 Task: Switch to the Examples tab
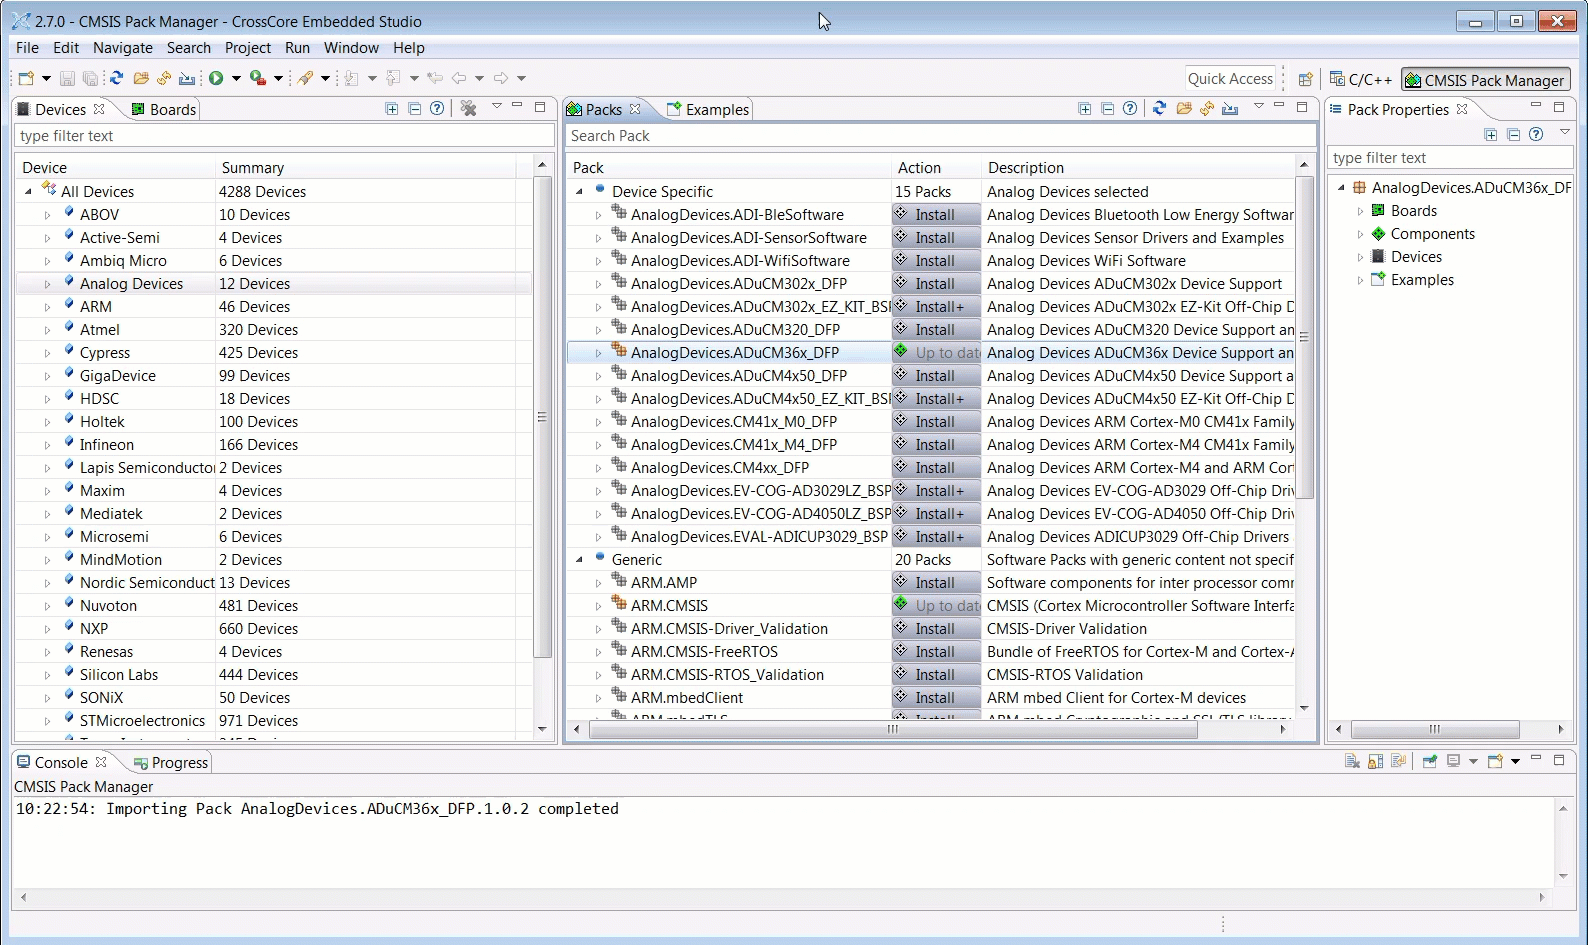[708, 110]
